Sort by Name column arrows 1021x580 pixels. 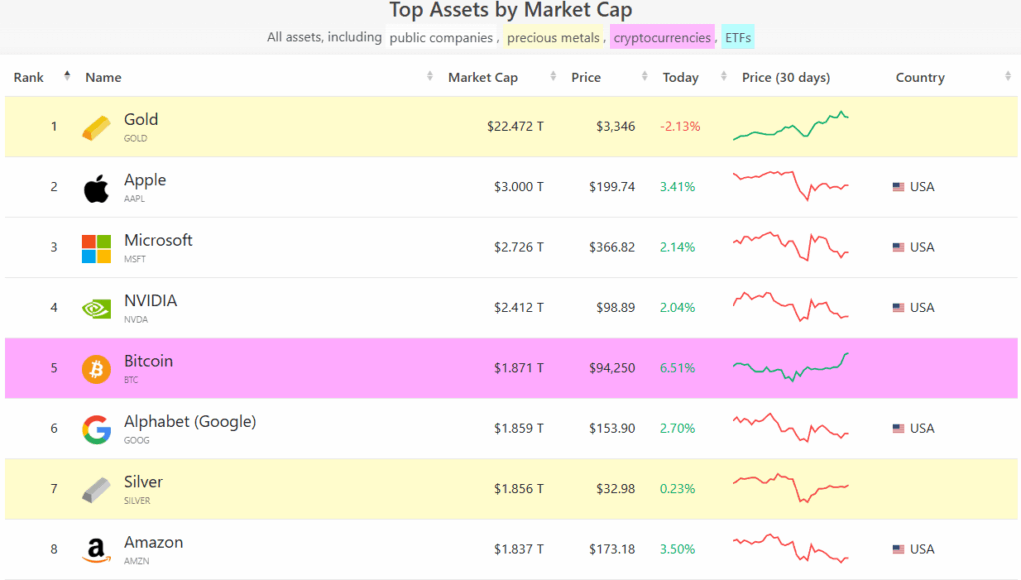pos(430,76)
